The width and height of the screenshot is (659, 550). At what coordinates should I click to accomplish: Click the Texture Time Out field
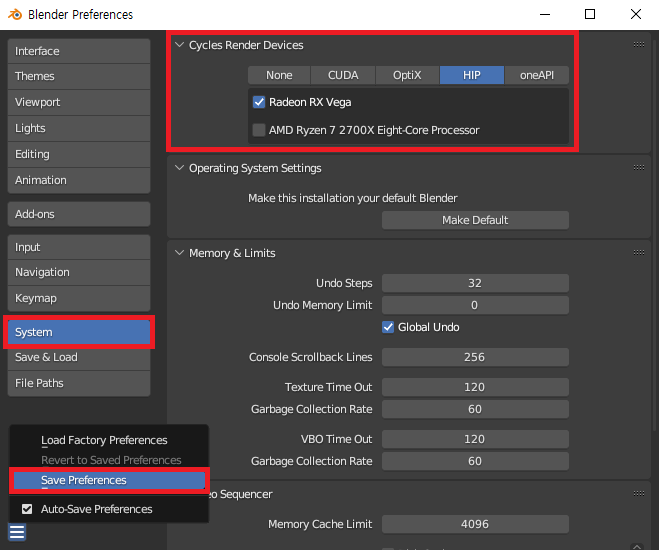tap(475, 387)
